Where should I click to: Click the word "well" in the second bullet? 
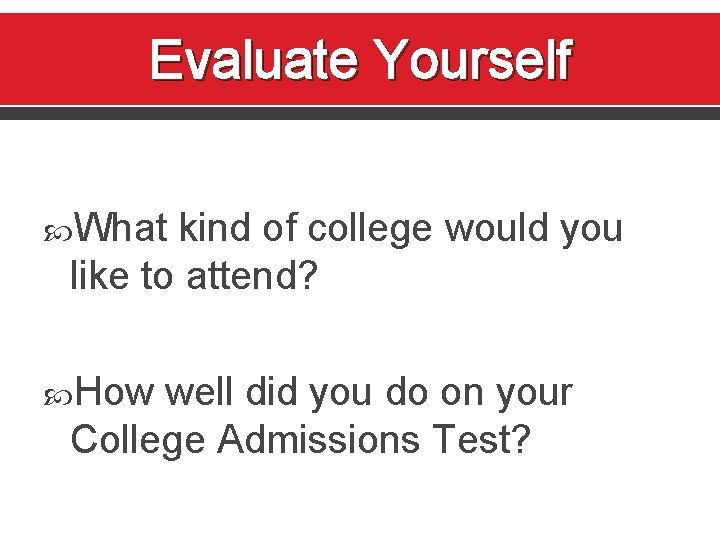click(x=198, y=393)
